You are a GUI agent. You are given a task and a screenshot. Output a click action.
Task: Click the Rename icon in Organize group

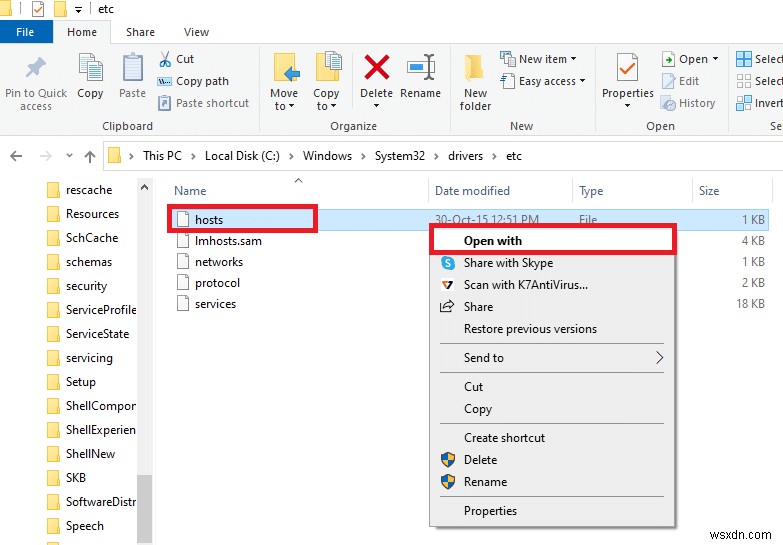420,67
